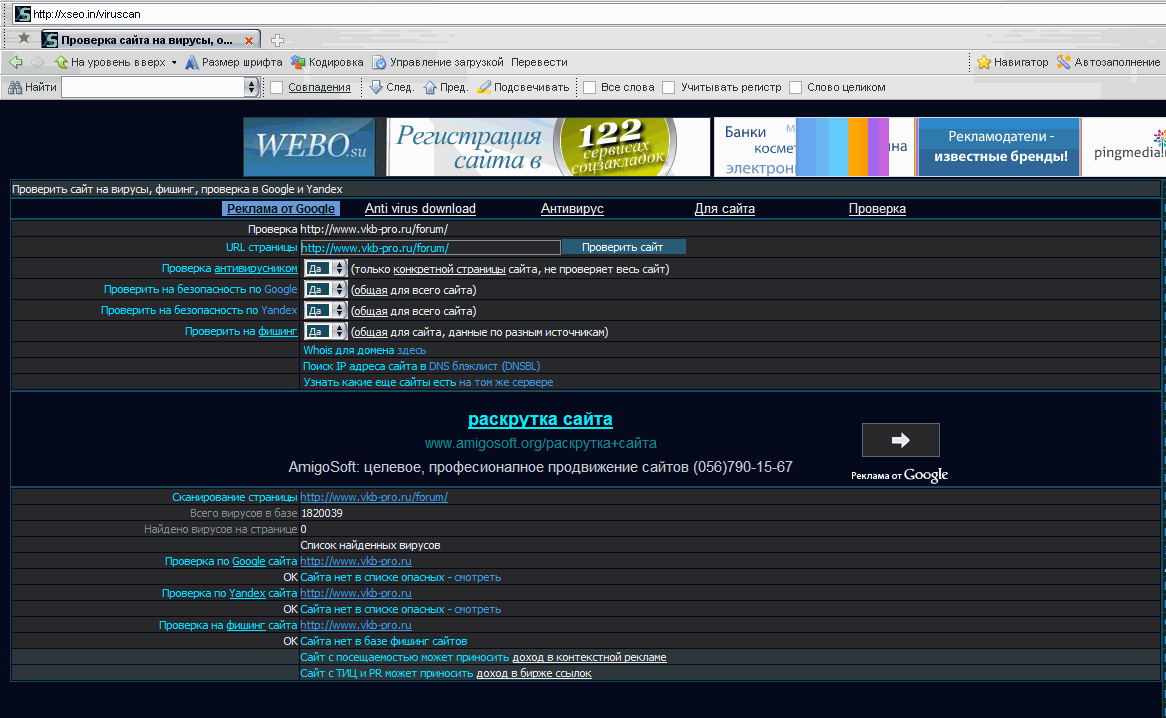Open the www.amigosoft.org ad URL
The width and height of the screenshot is (1166, 718).
click(541, 444)
